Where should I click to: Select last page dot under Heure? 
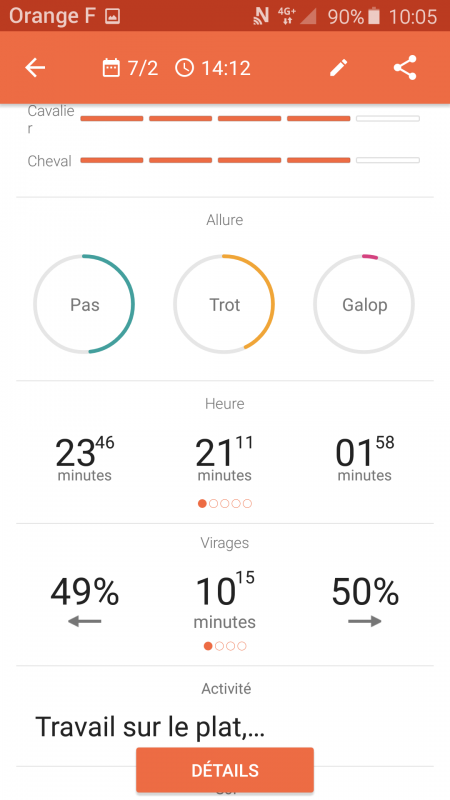pos(247,504)
